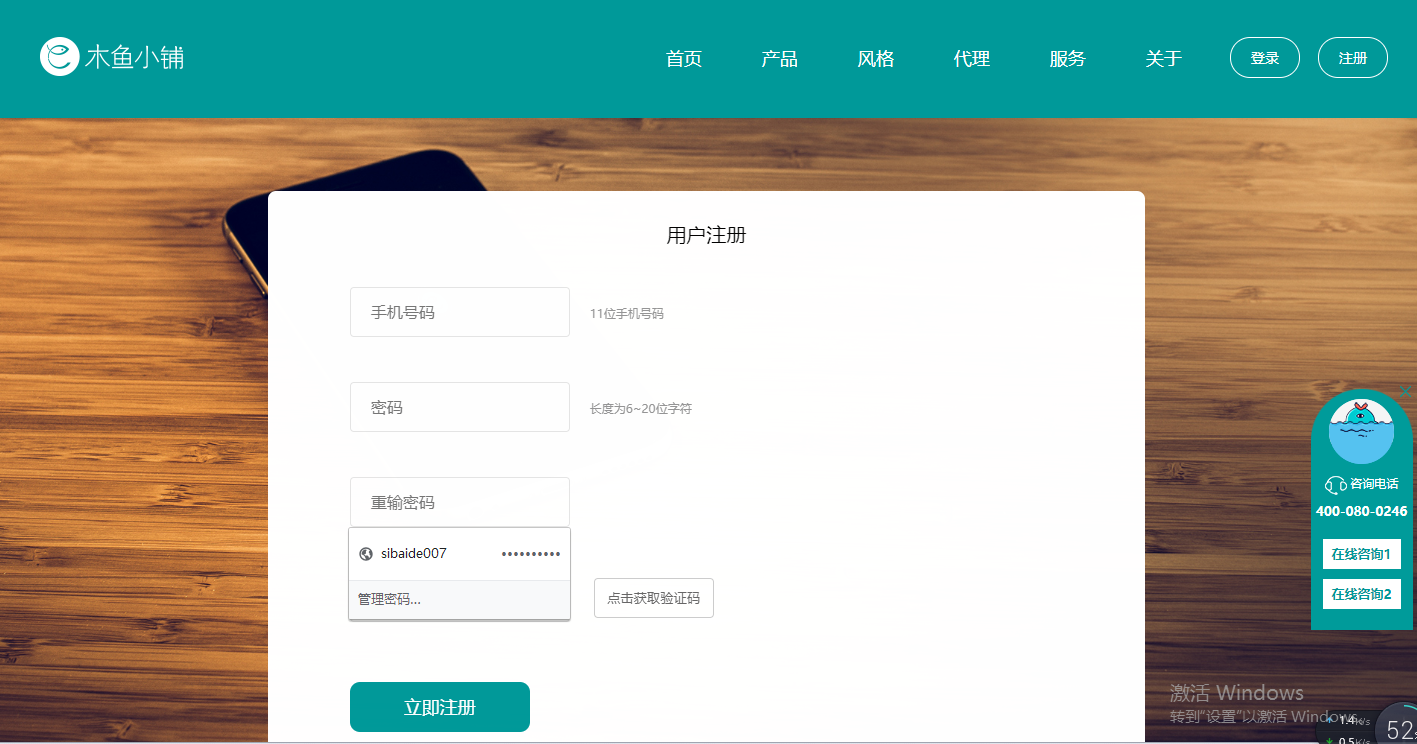Open the 风格 navigation item
This screenshot has width=1417, height=744.
click(876, 58)
